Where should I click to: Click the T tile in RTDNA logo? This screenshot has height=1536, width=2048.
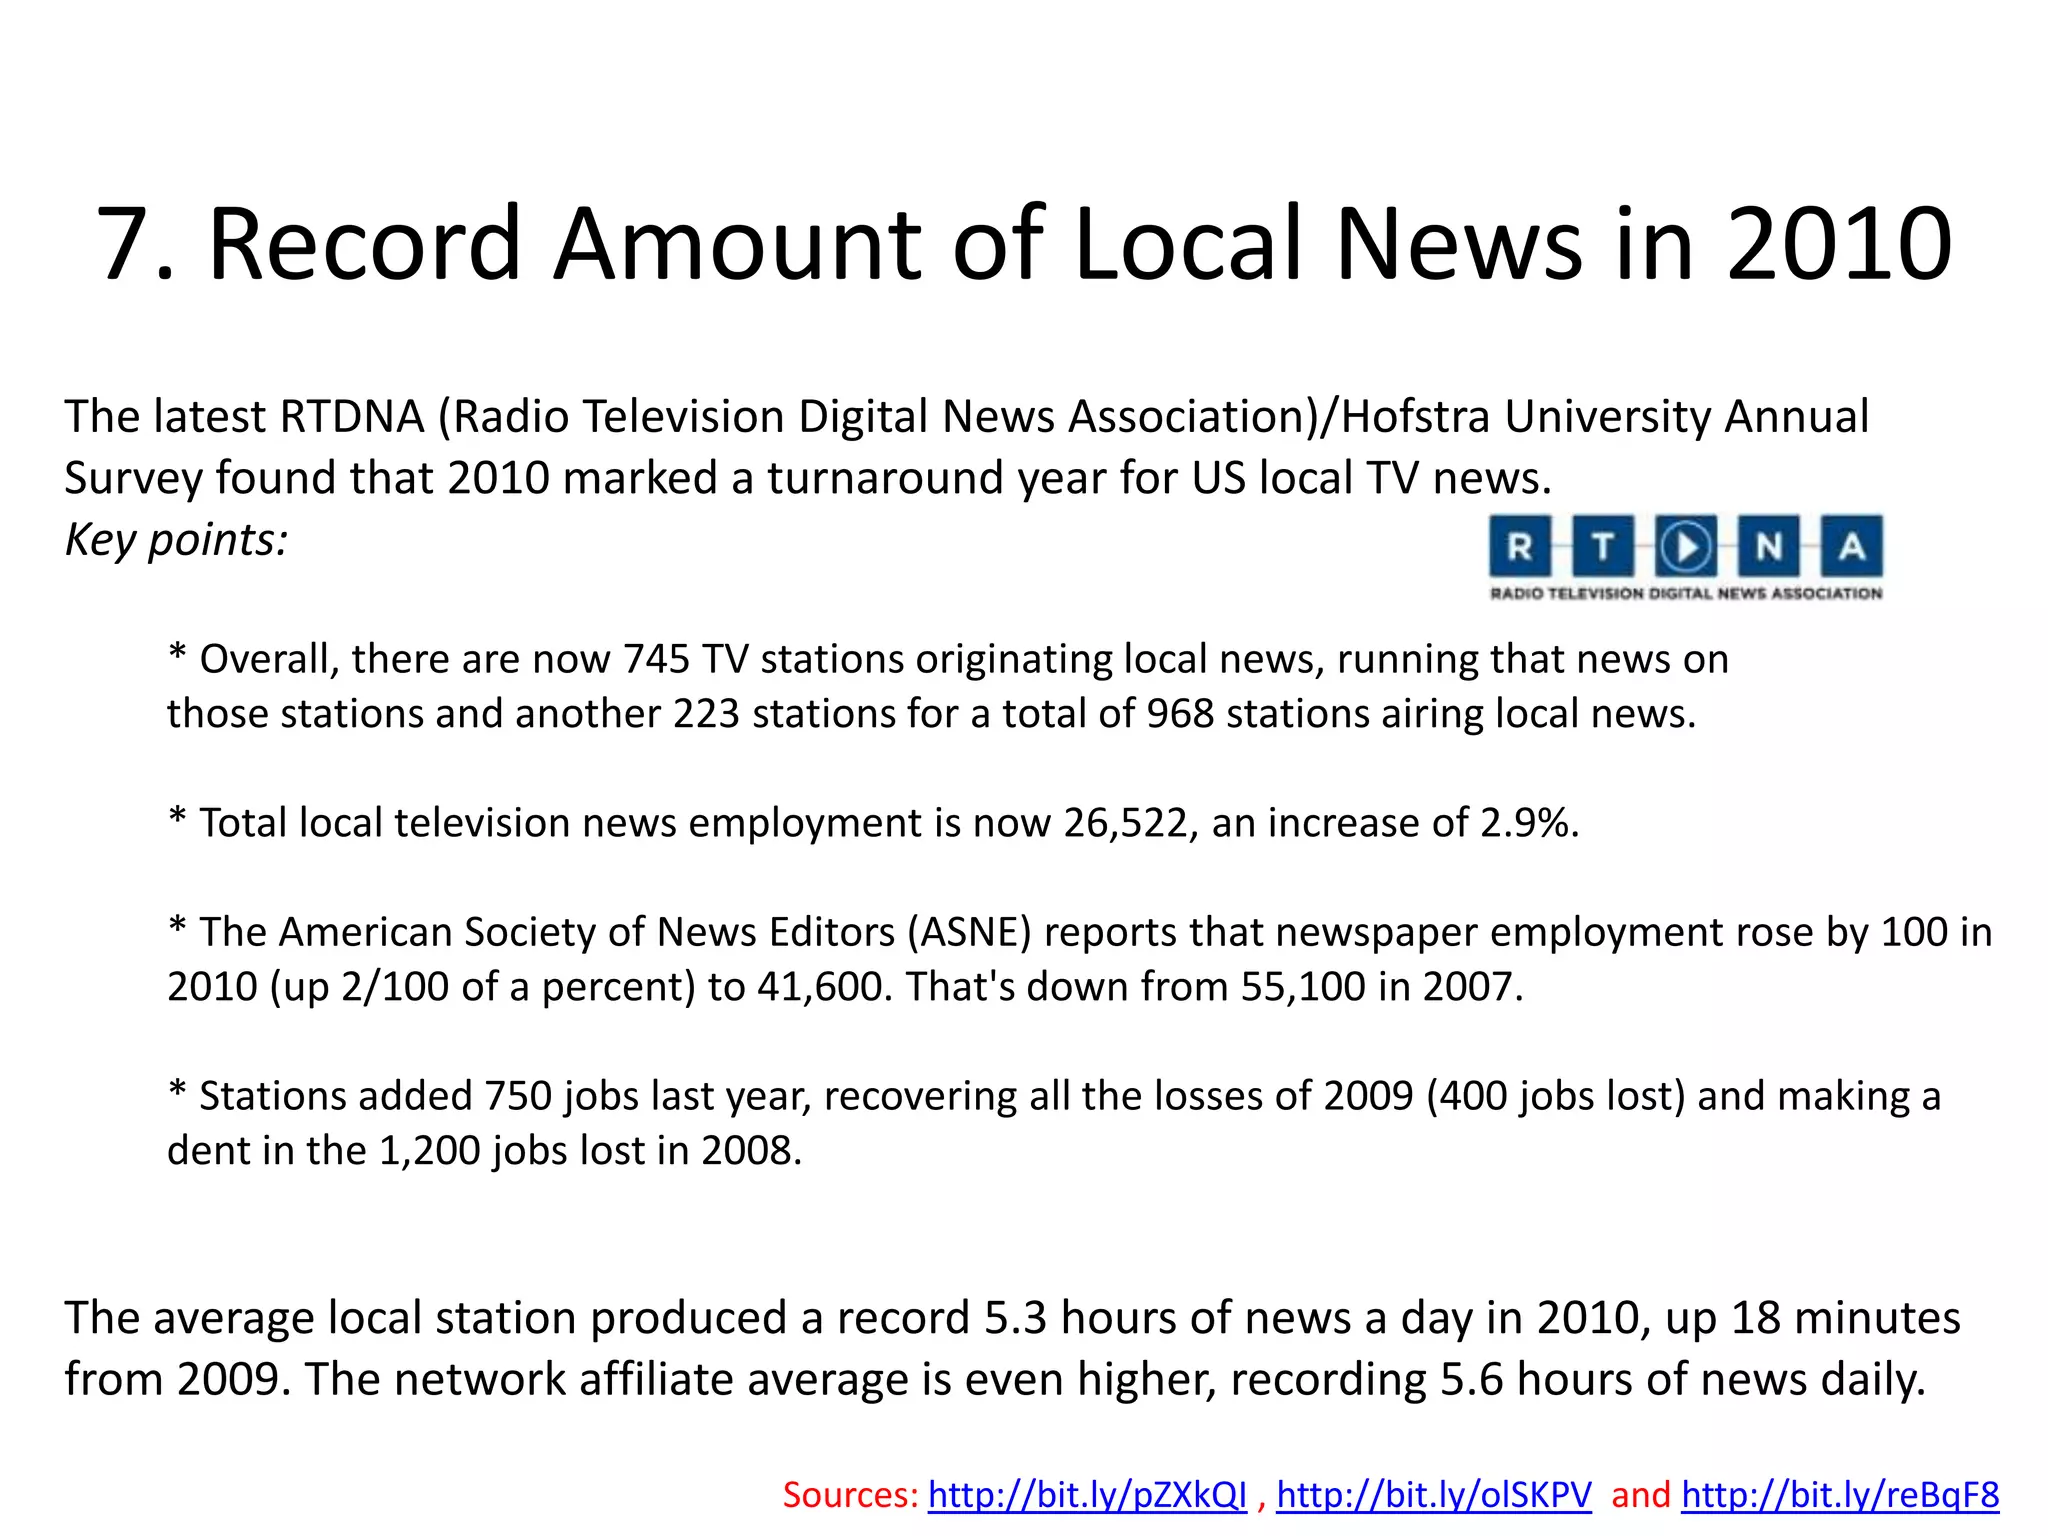click(1603, 546)
